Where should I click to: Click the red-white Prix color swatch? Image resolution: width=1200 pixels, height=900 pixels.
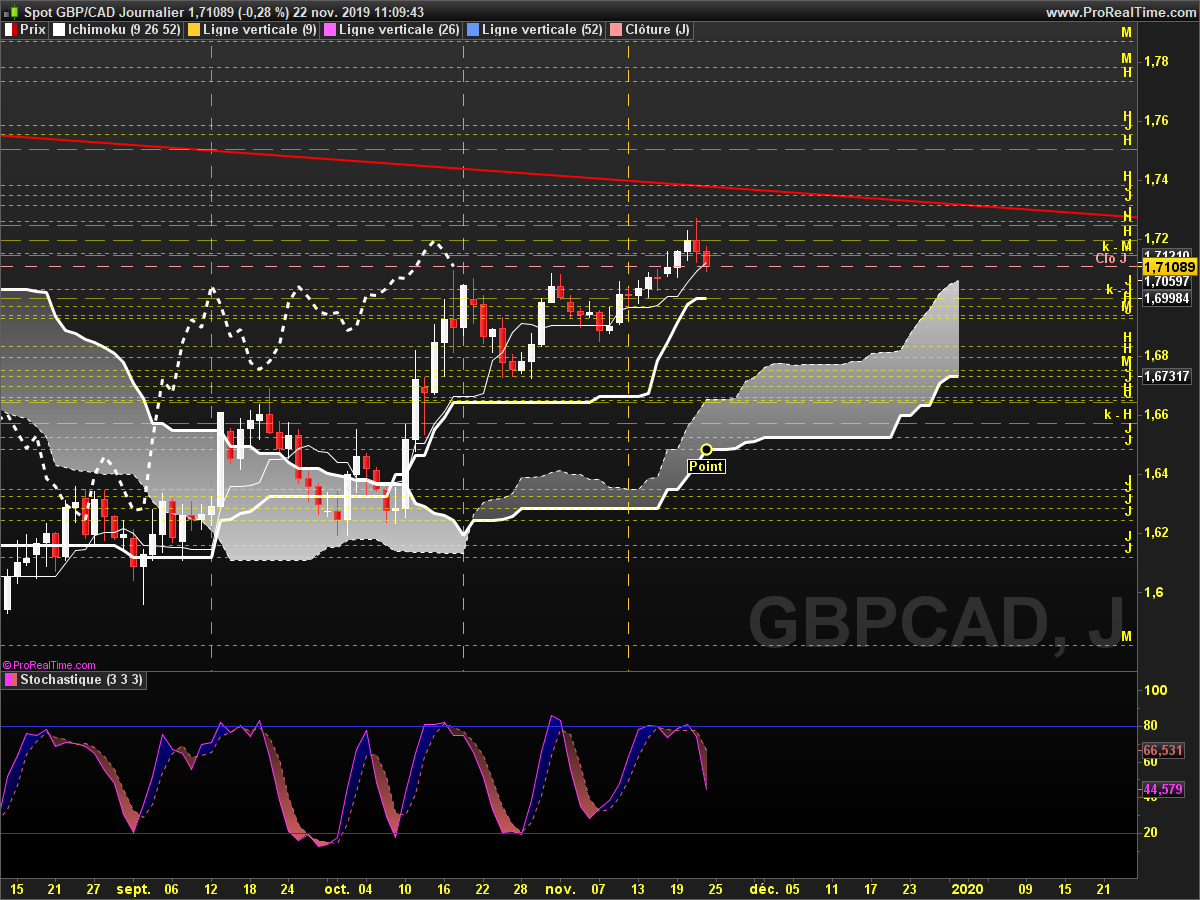pyautogui.click(x=11, y=30)
